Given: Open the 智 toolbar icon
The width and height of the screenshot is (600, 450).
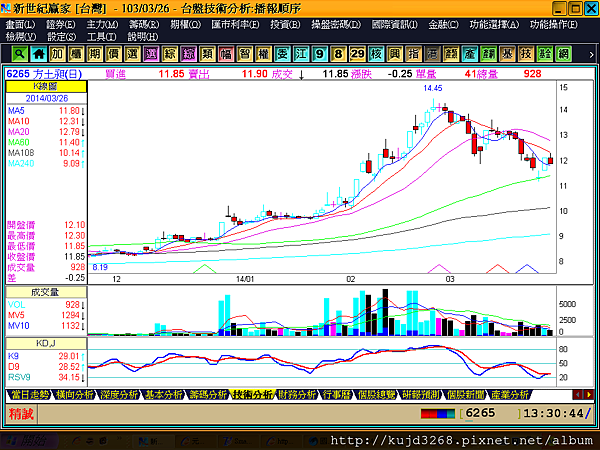Looking at the screenshot, I should (x=245, y=54).
